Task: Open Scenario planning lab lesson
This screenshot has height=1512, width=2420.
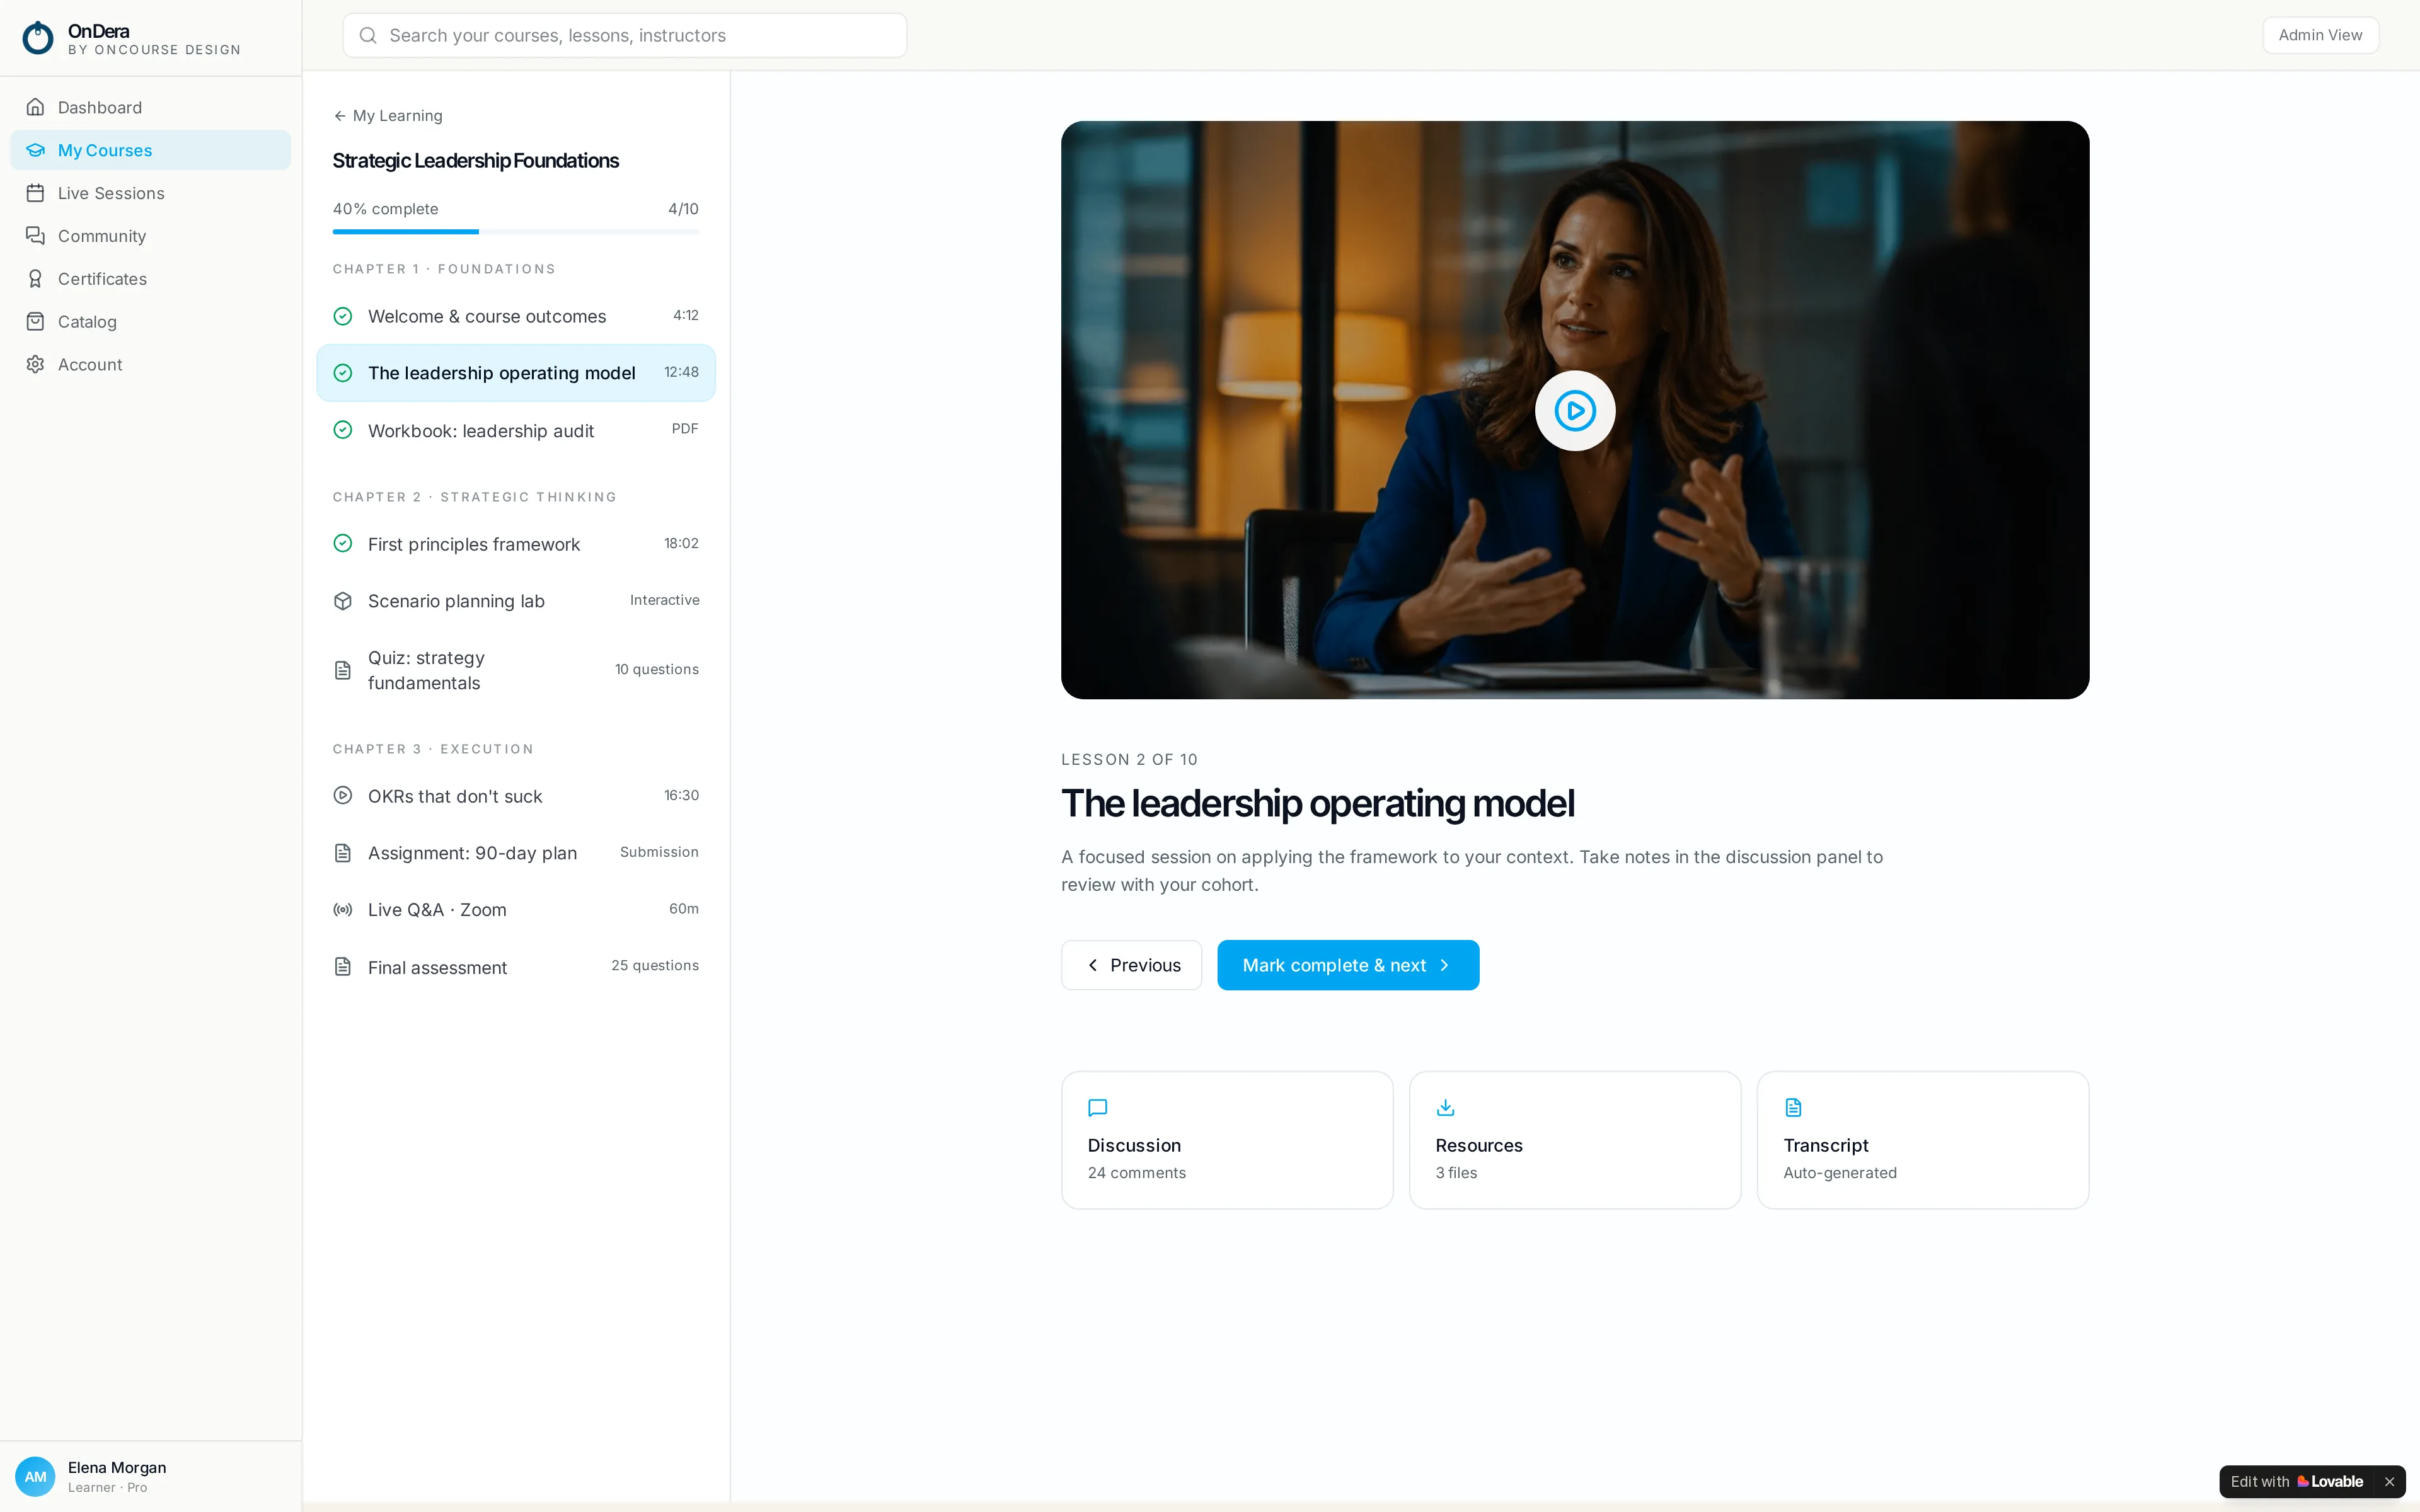Action: 516,601
